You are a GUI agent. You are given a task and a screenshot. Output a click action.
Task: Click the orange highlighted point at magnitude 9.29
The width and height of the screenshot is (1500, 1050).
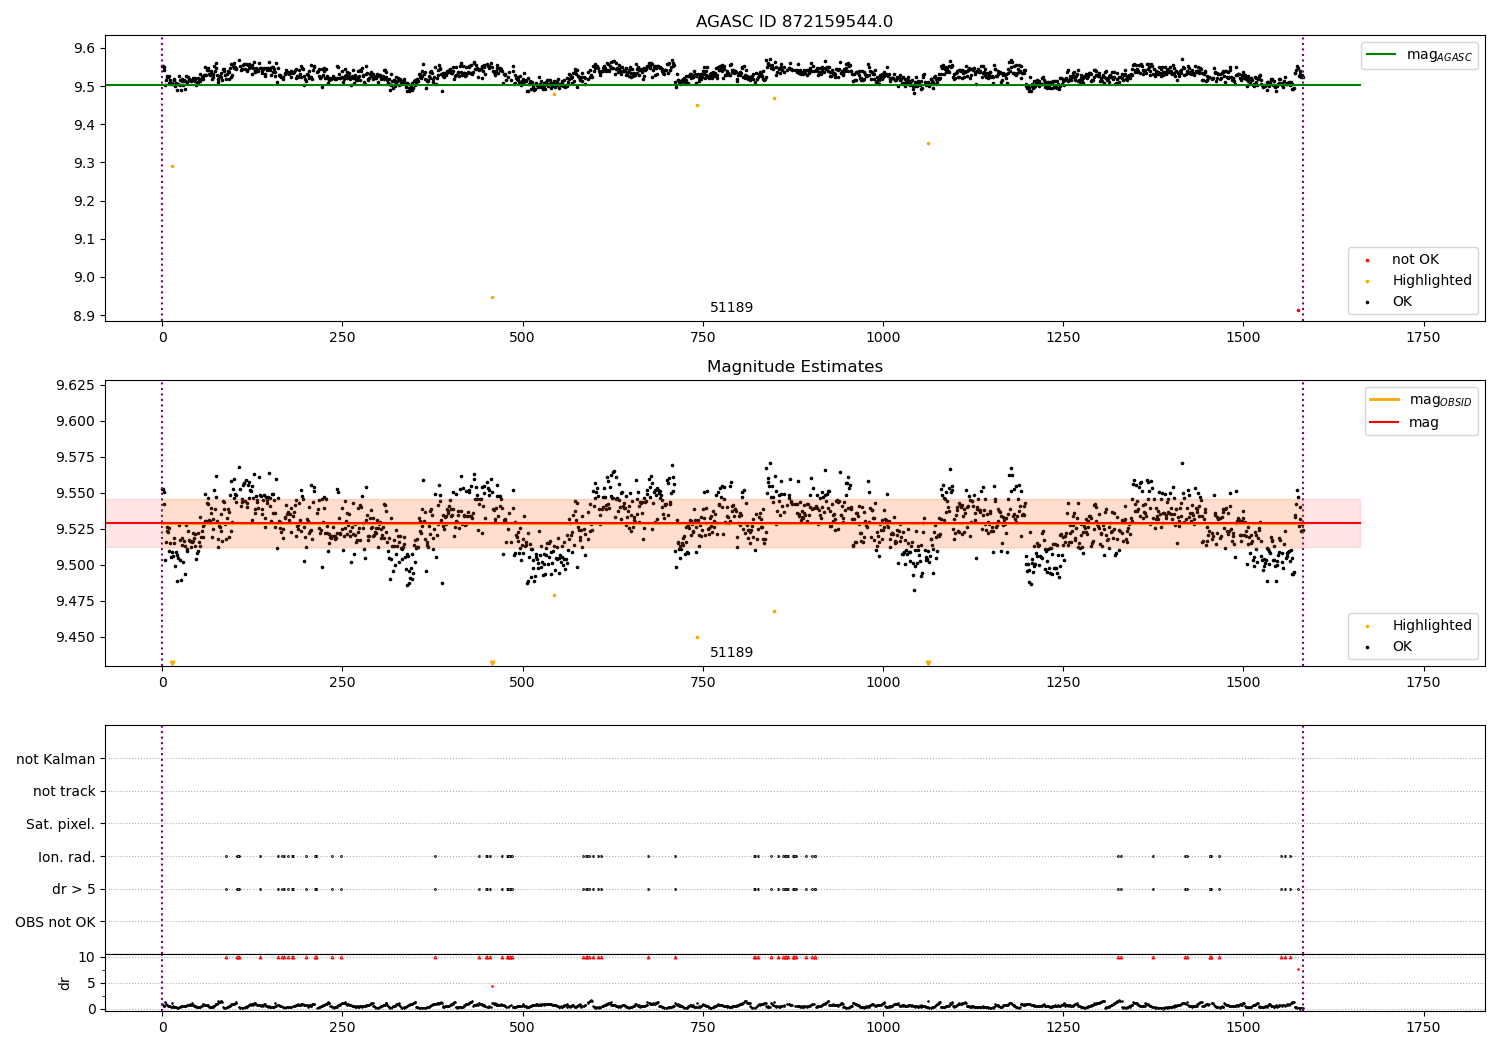pos(172,166)
